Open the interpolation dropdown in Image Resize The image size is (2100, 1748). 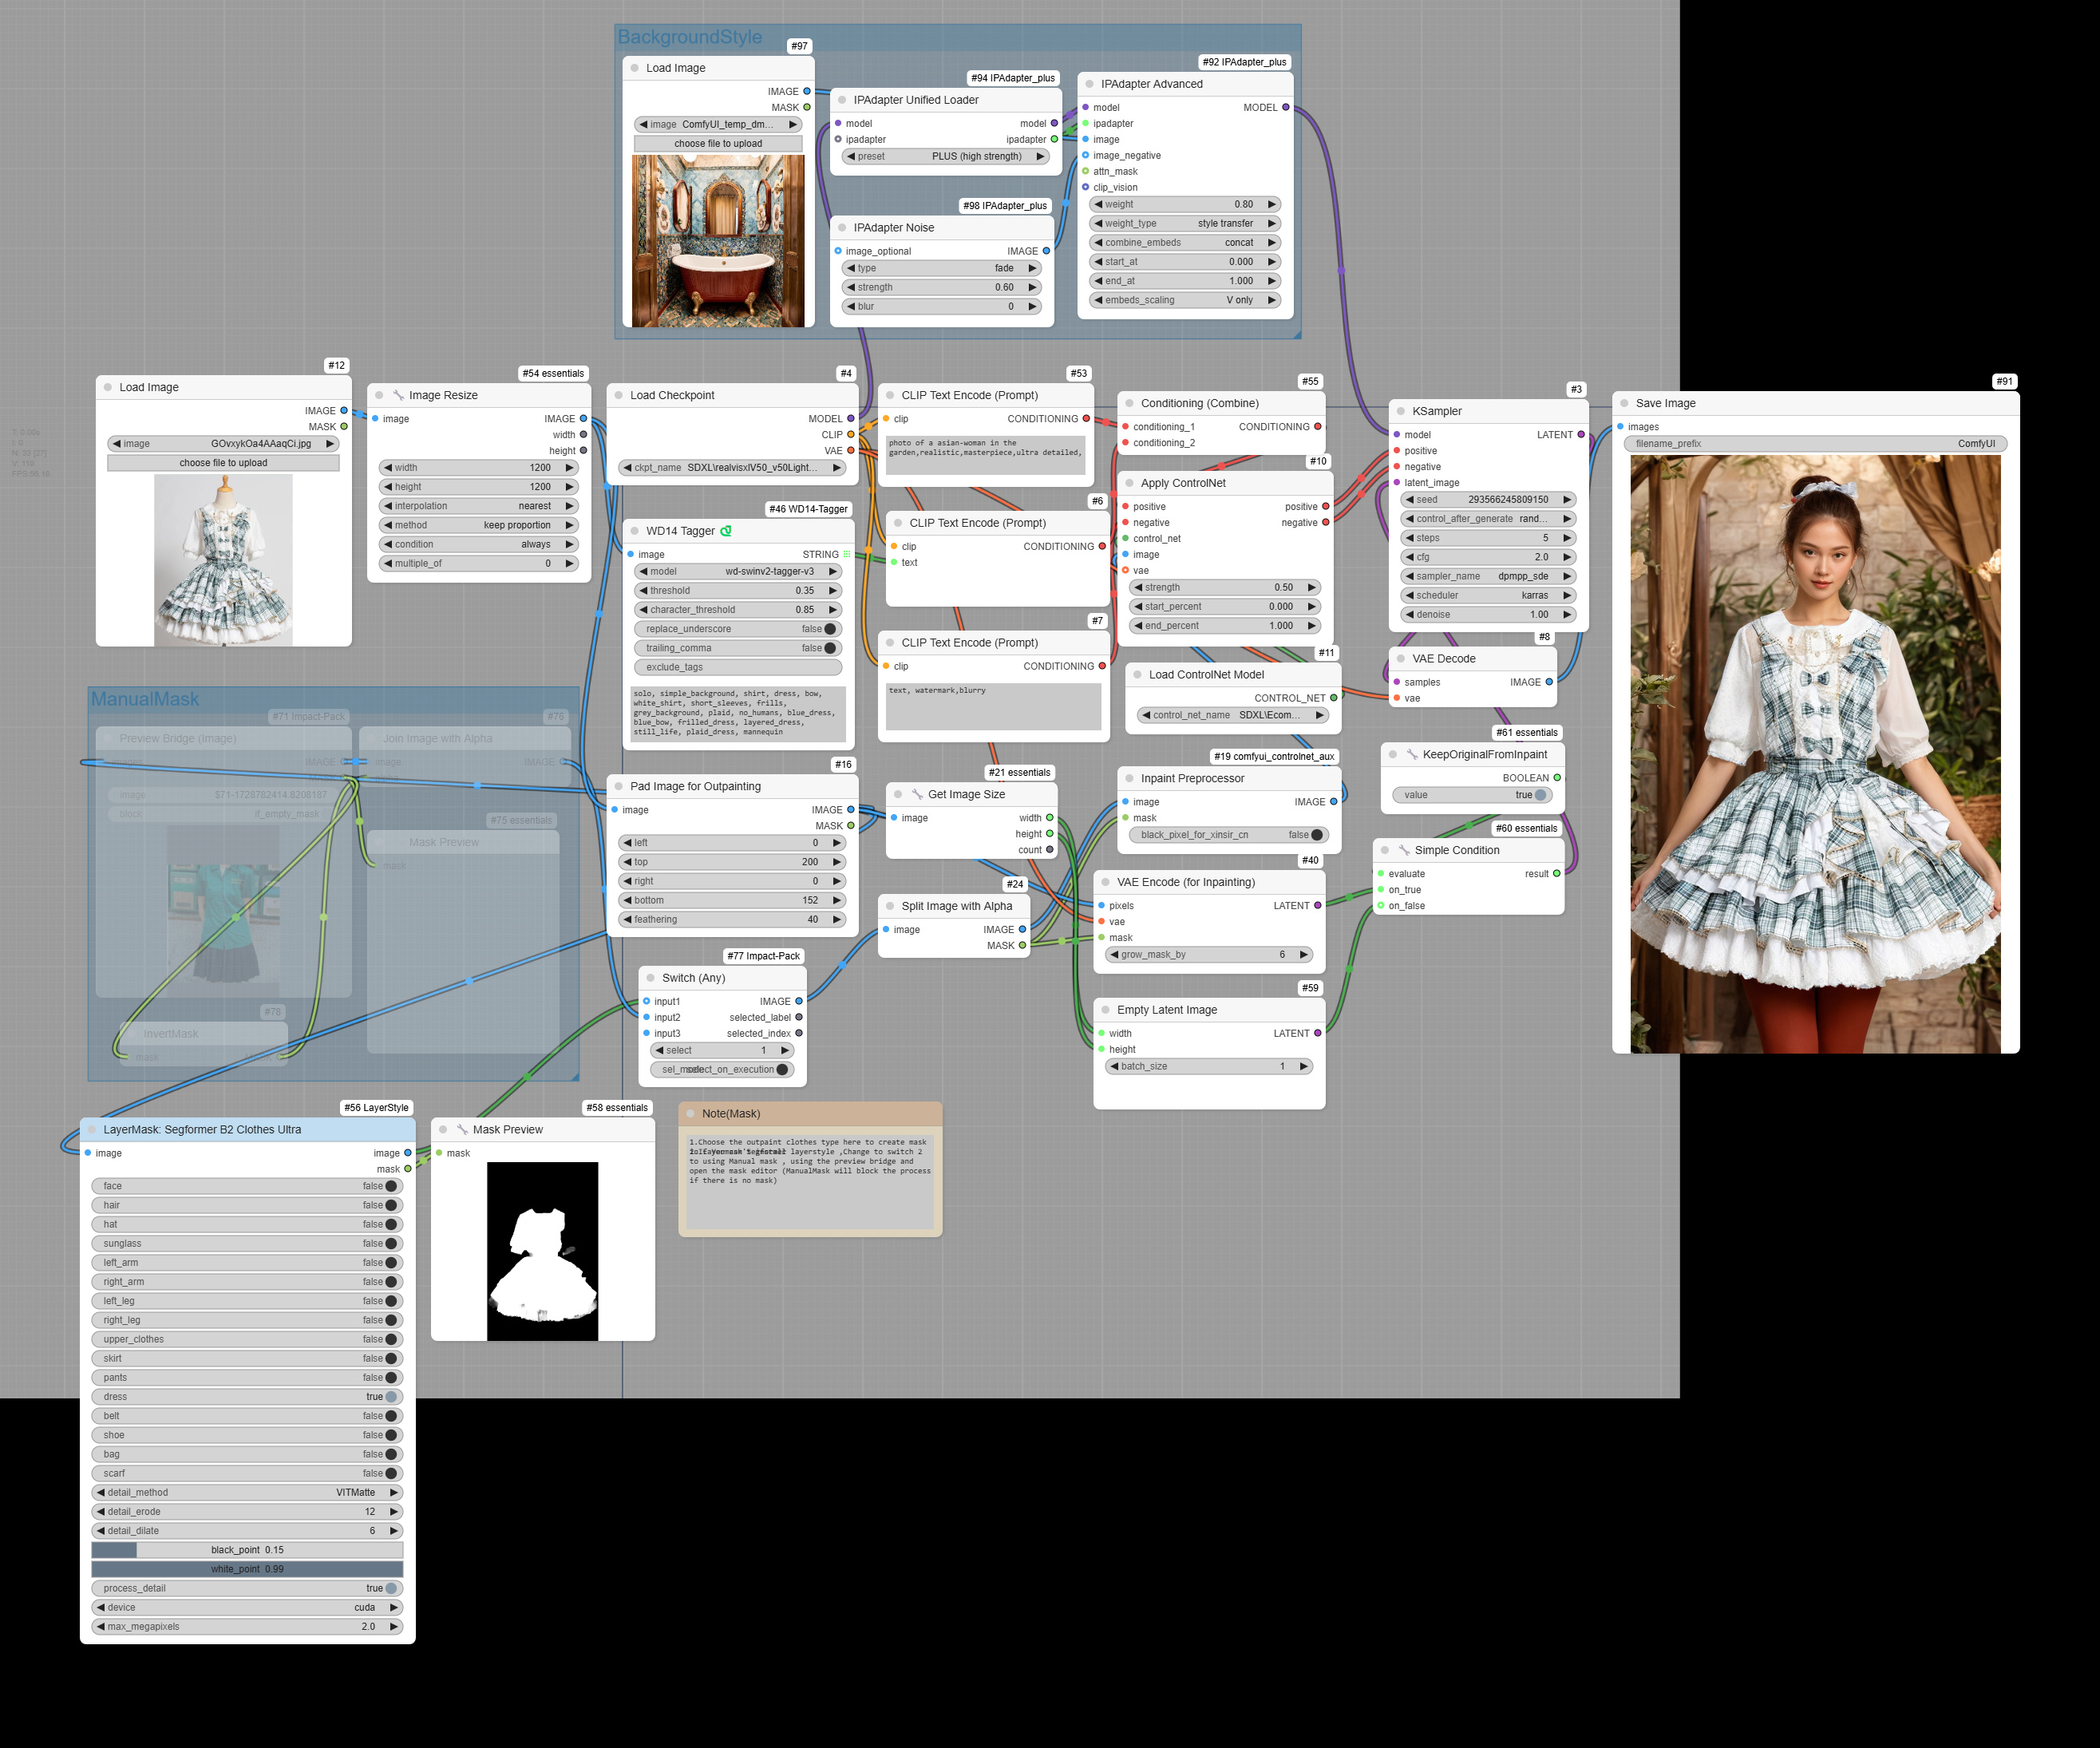tap(479, 506)
